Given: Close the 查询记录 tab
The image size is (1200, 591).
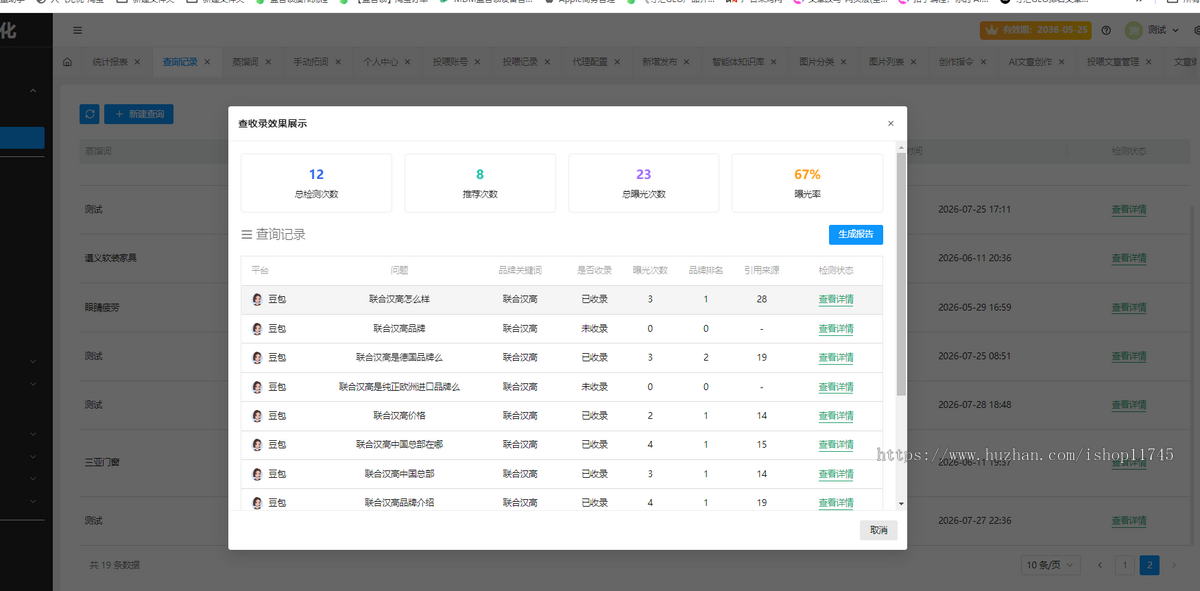Looking at the screenshot, I should pyautogui.click(x=207, y=62).
